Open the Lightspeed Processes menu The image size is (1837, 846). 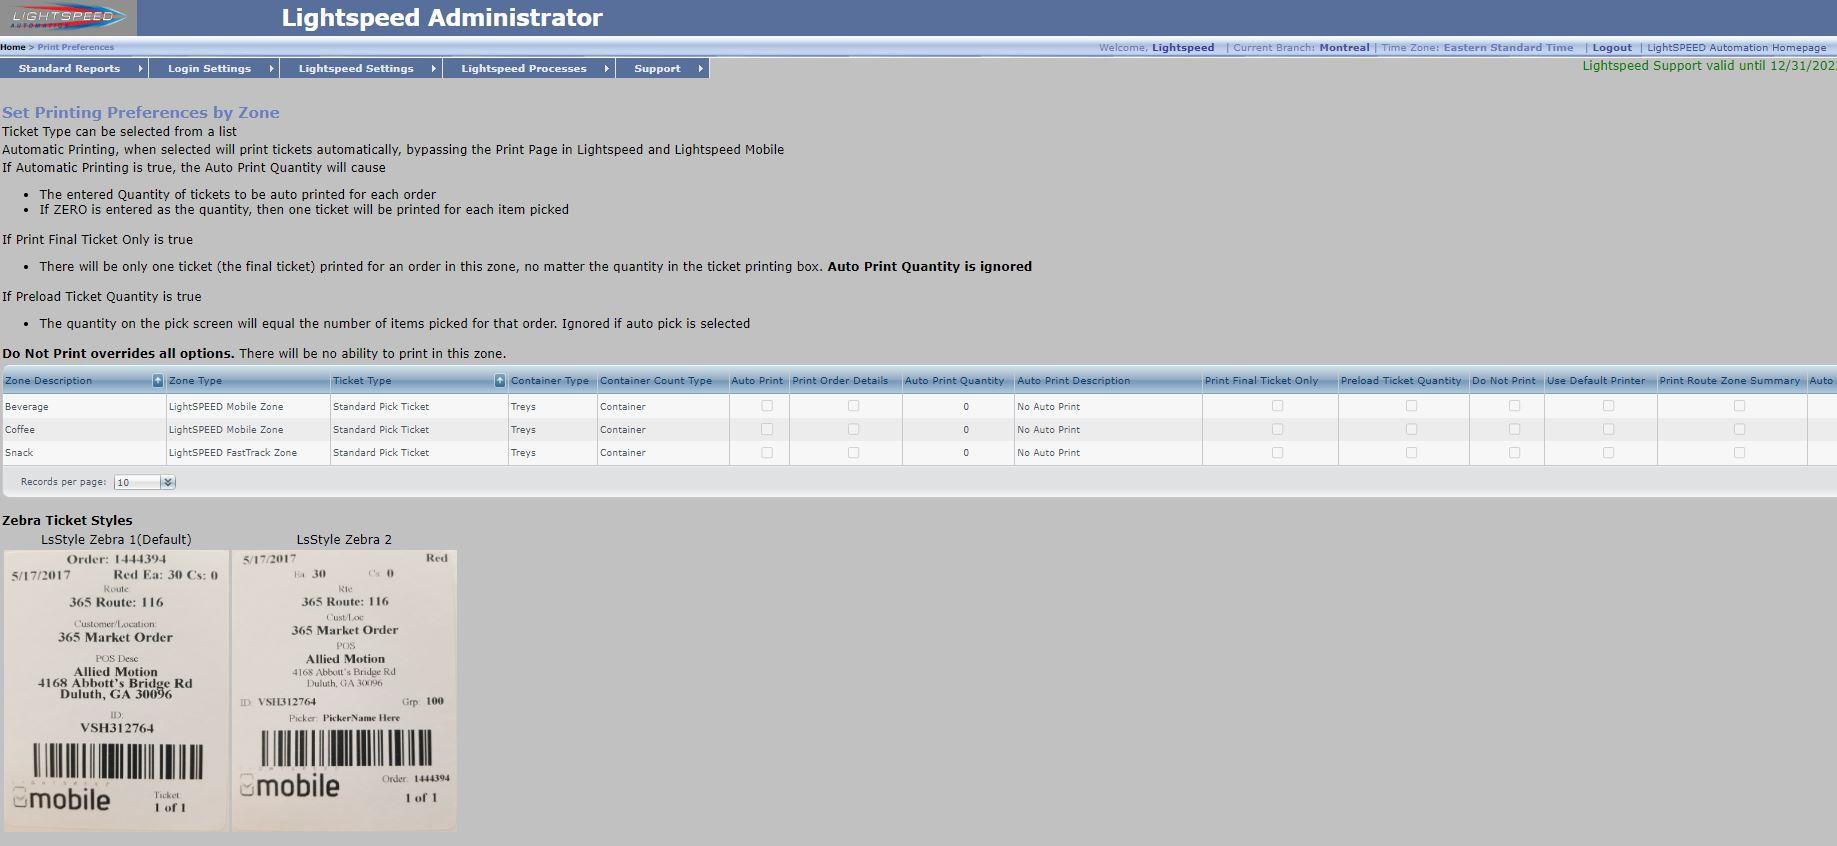tap(523, 68)
